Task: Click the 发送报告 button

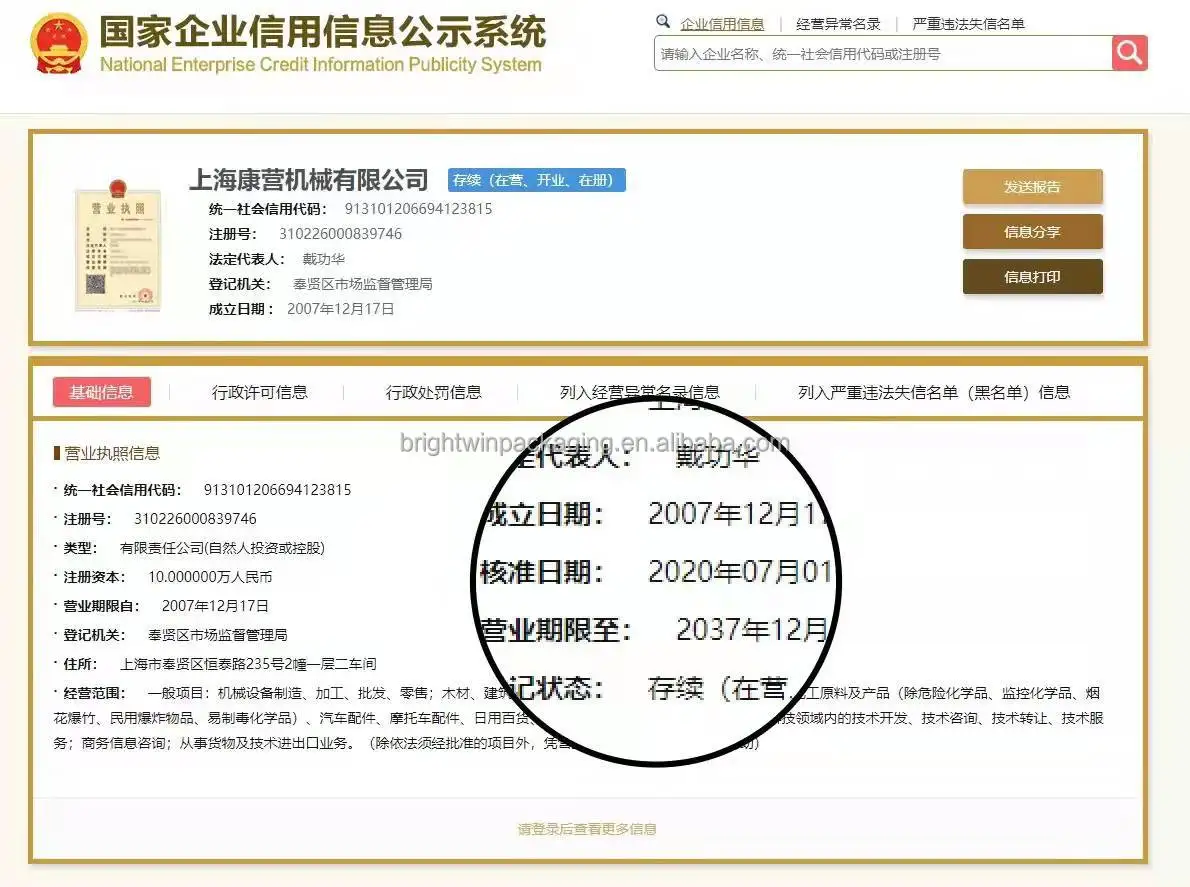Action: click(1032, 187)
